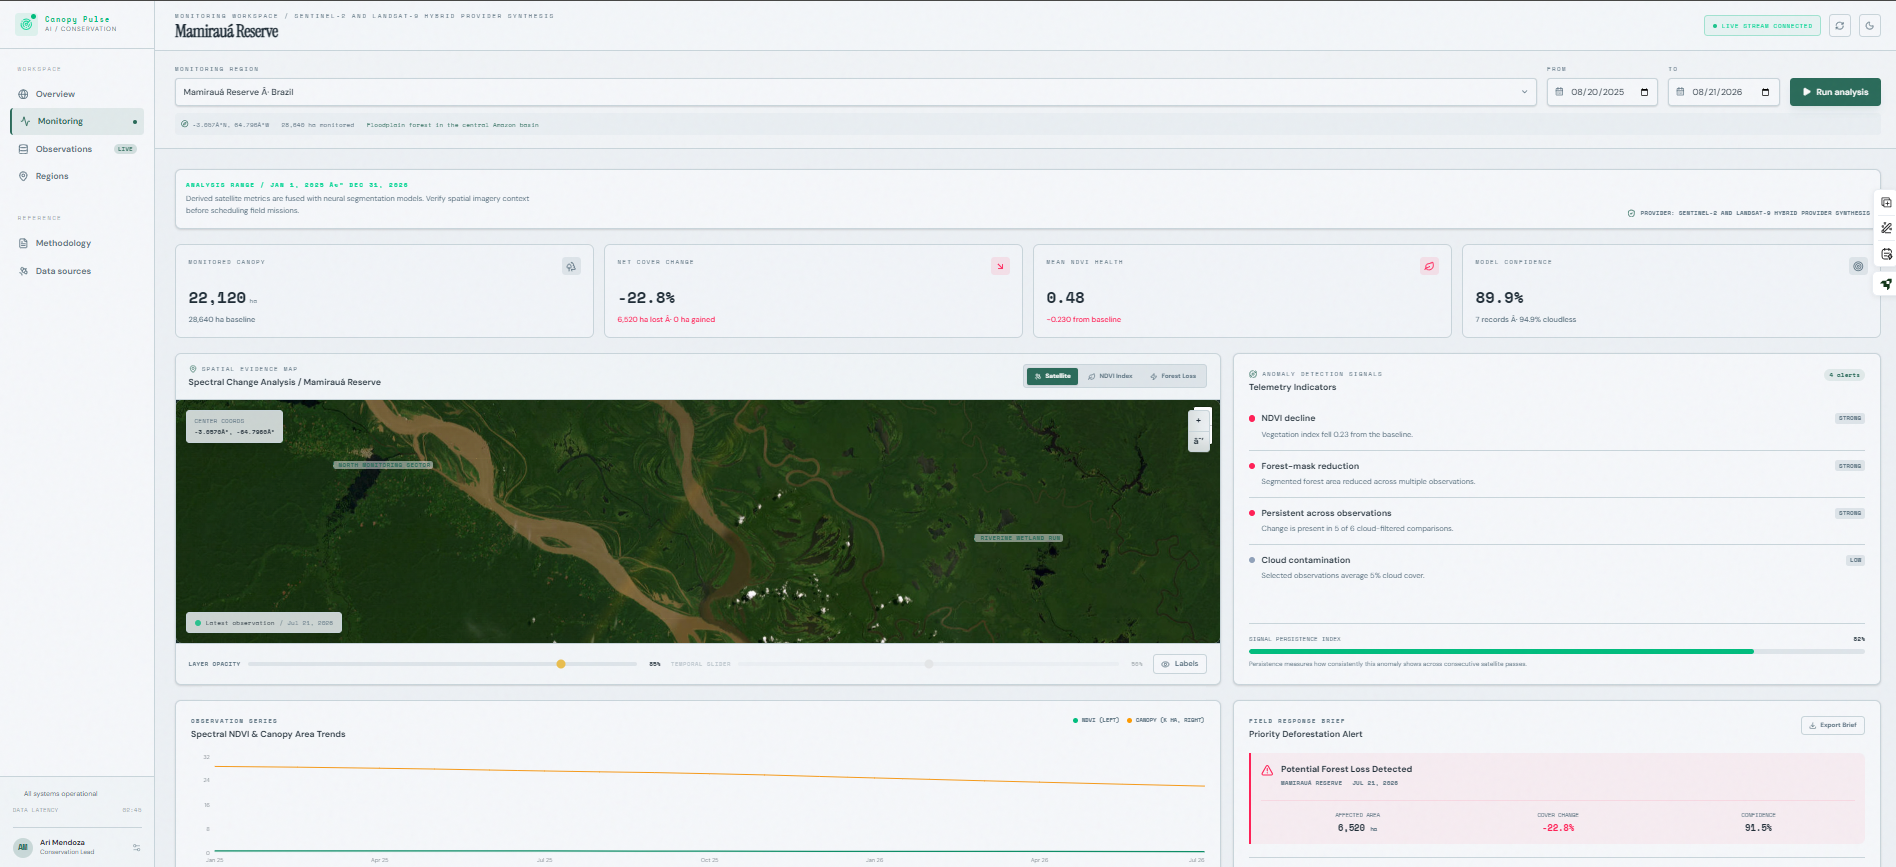Click the Layer Opacity slider handle
The image size is (1896, 867).
[x=561, y=664]
